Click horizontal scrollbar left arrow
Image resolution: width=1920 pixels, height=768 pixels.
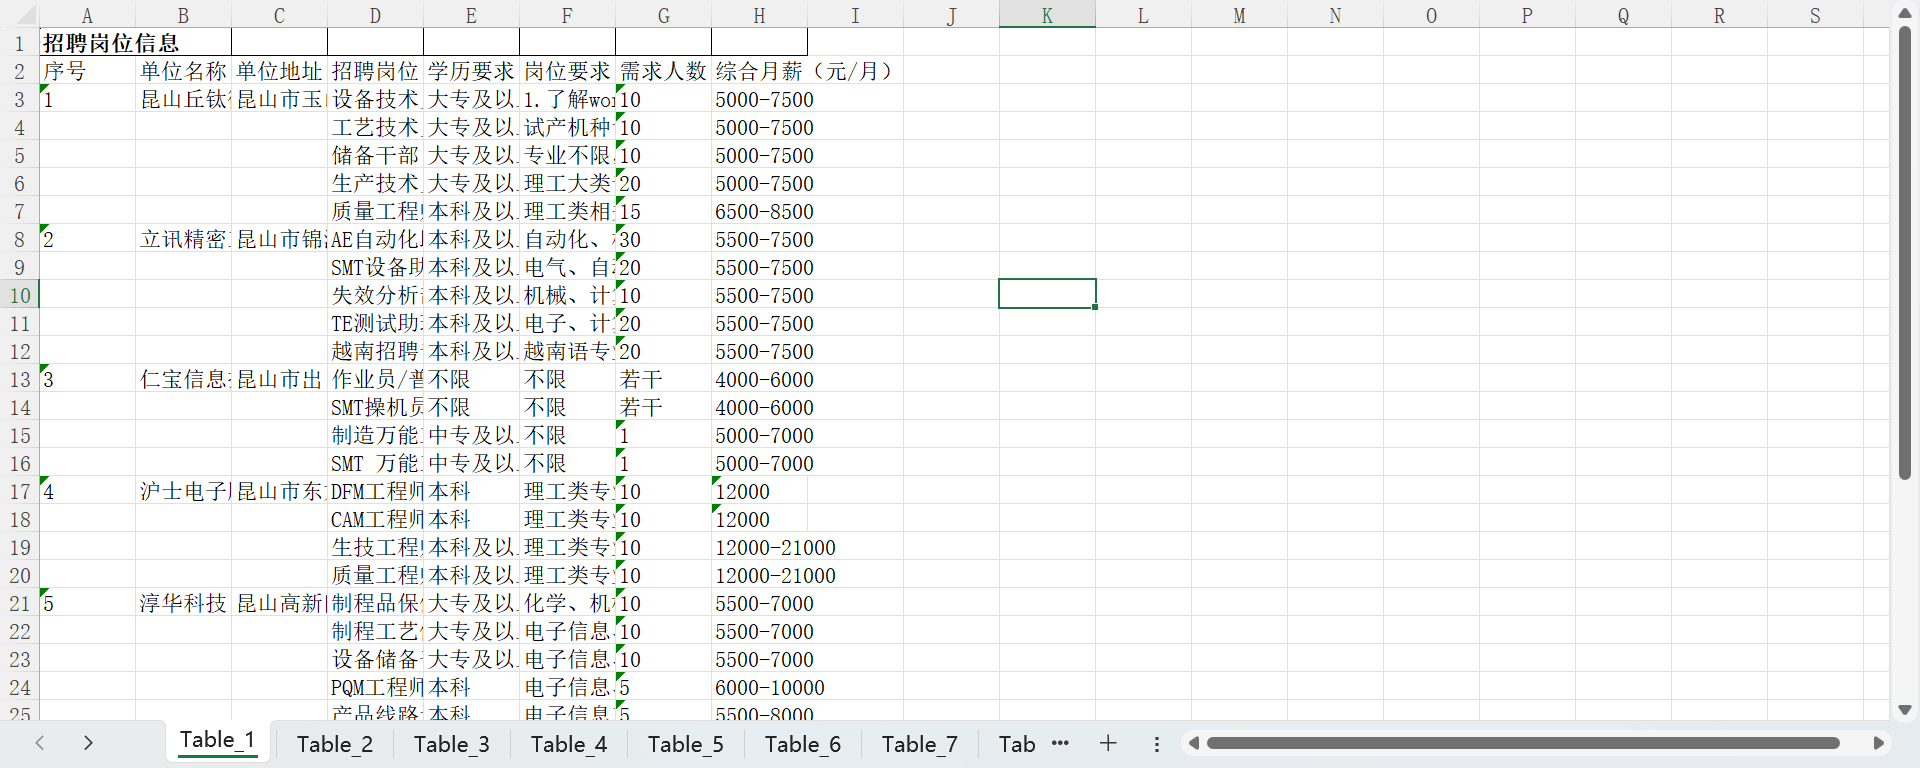coord(1193,743)
